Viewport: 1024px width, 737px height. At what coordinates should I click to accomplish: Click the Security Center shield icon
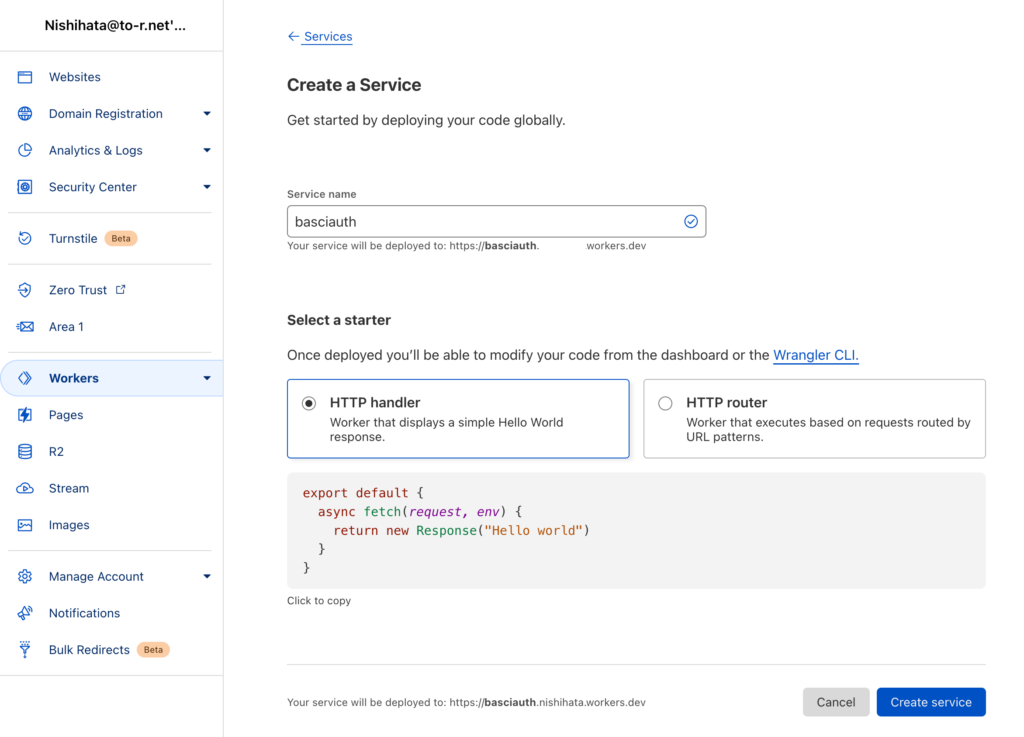tap(25, 187)
